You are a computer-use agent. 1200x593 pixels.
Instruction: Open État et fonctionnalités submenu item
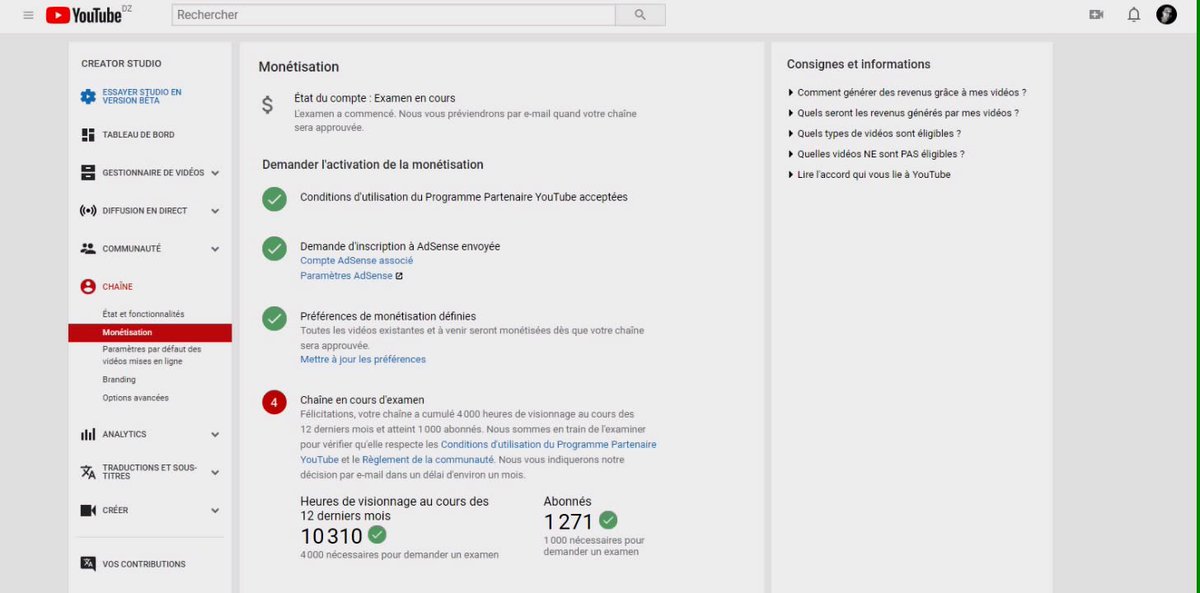tap(143, 314)
